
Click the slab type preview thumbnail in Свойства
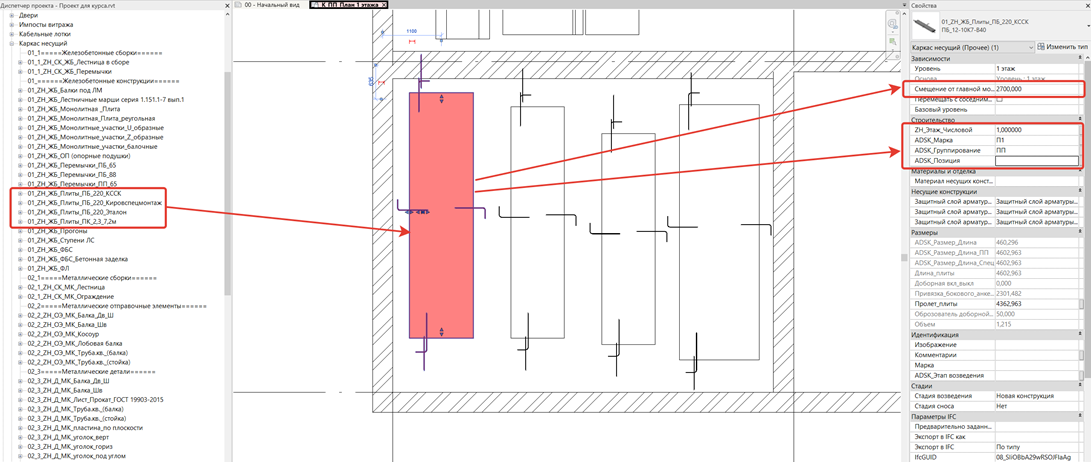pos(924,25)
